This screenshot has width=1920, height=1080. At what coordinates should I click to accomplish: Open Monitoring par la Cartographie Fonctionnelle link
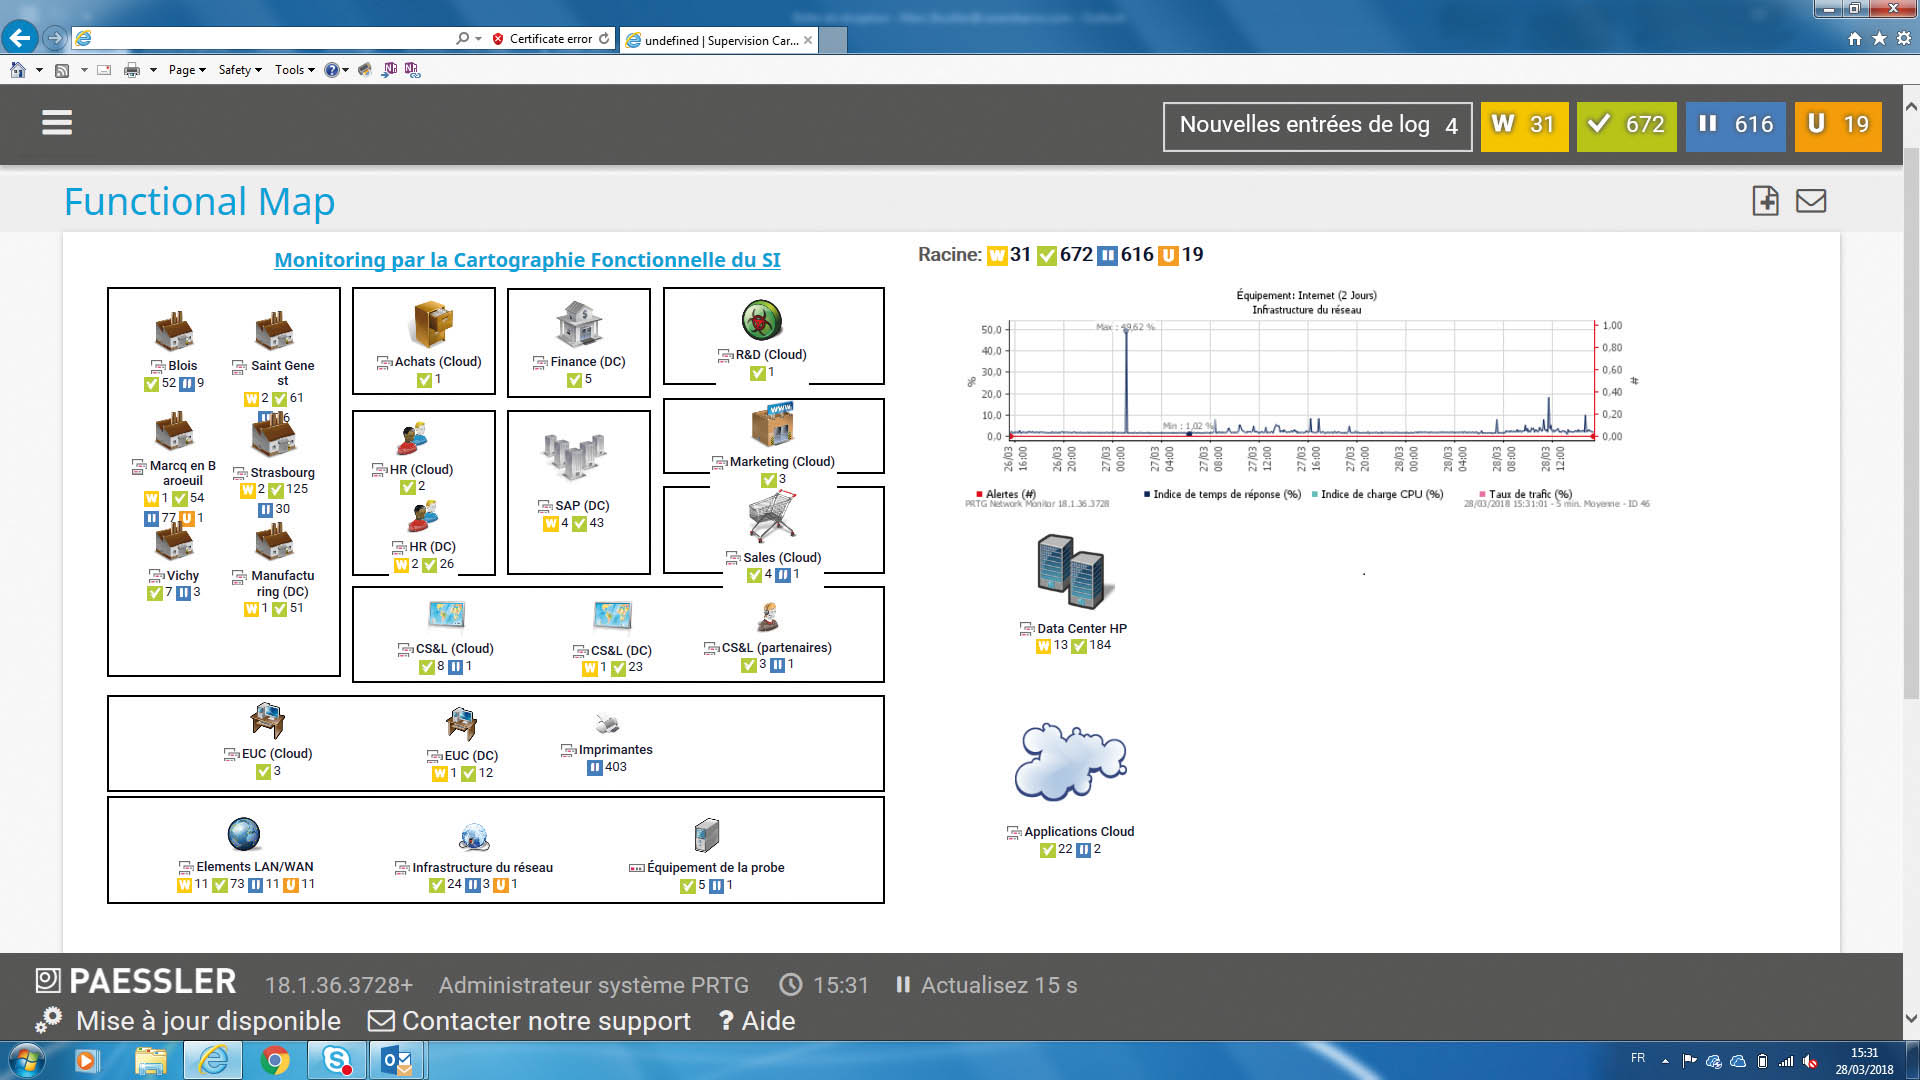(x=527, y=260)
